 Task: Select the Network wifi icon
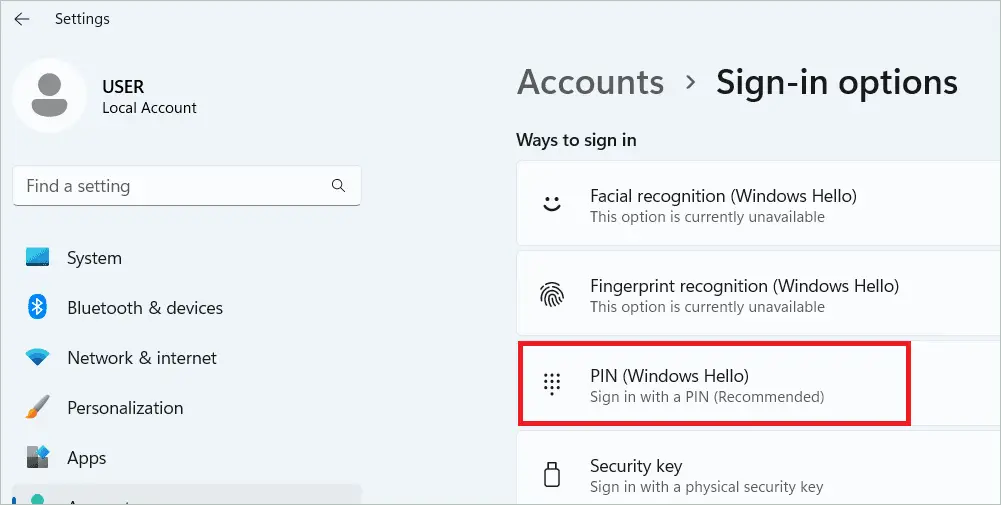(x=38, y=357)
